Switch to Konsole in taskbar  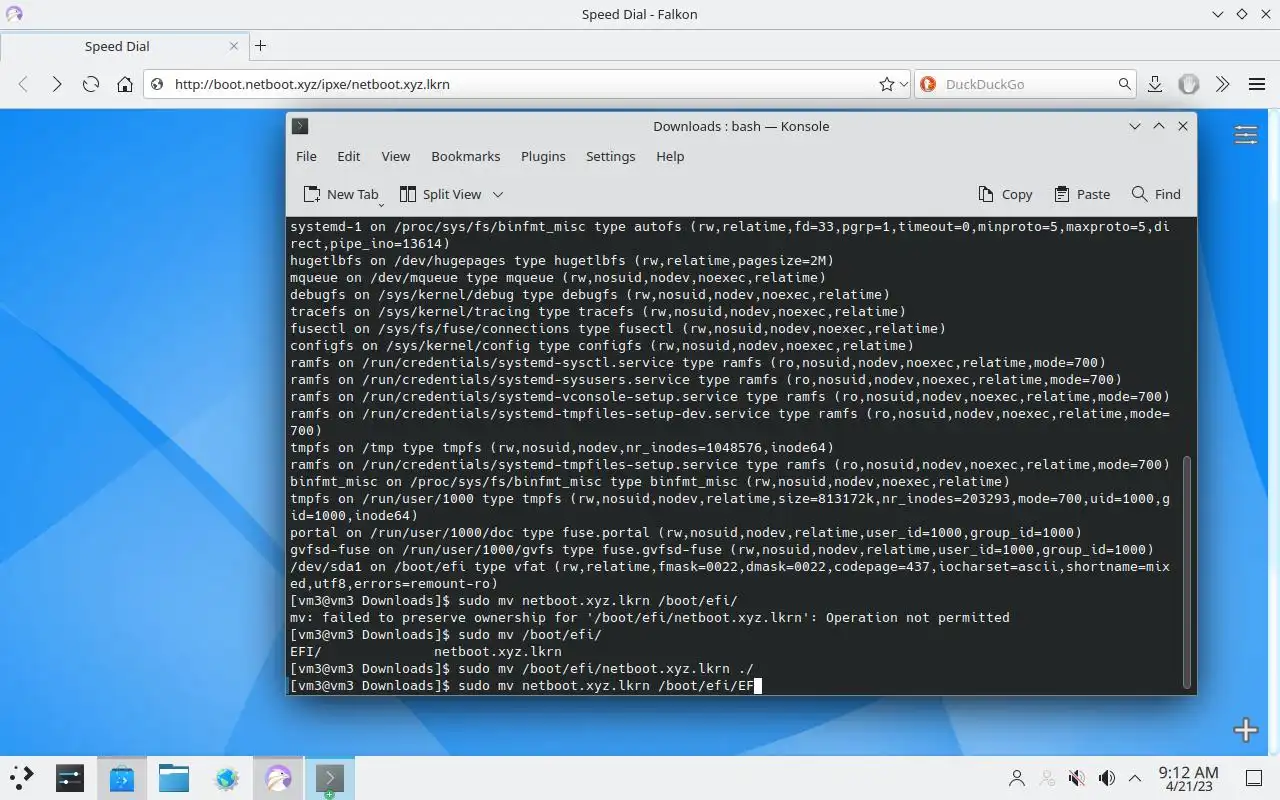coord(330,778)
